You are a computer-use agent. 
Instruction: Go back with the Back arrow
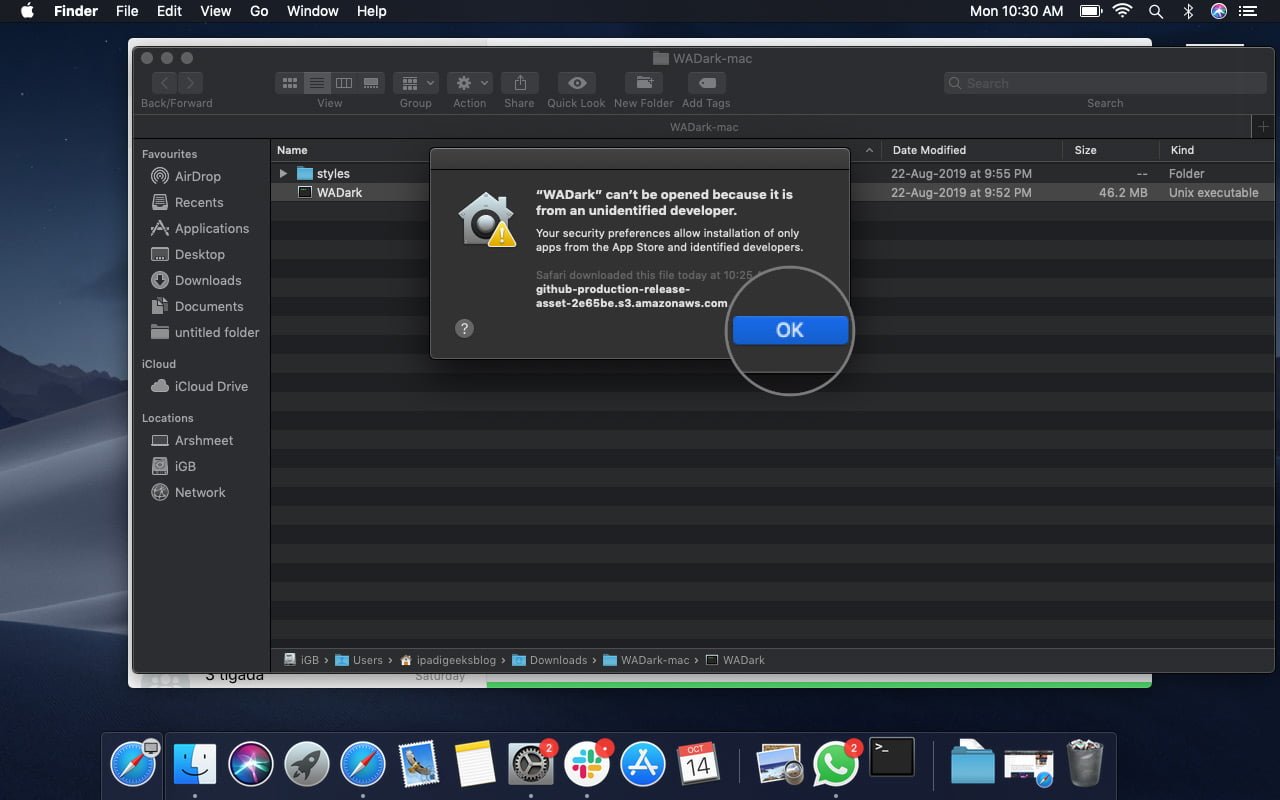tap(165, 83)
